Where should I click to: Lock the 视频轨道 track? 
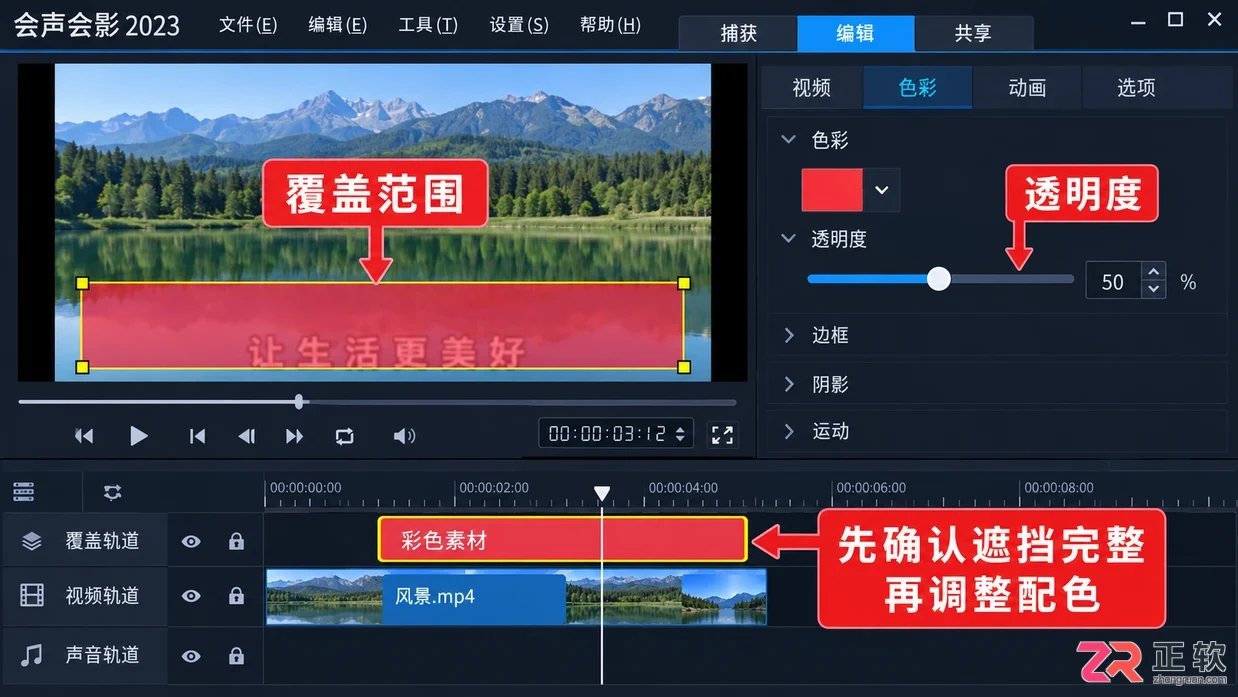tap(236, 596)
